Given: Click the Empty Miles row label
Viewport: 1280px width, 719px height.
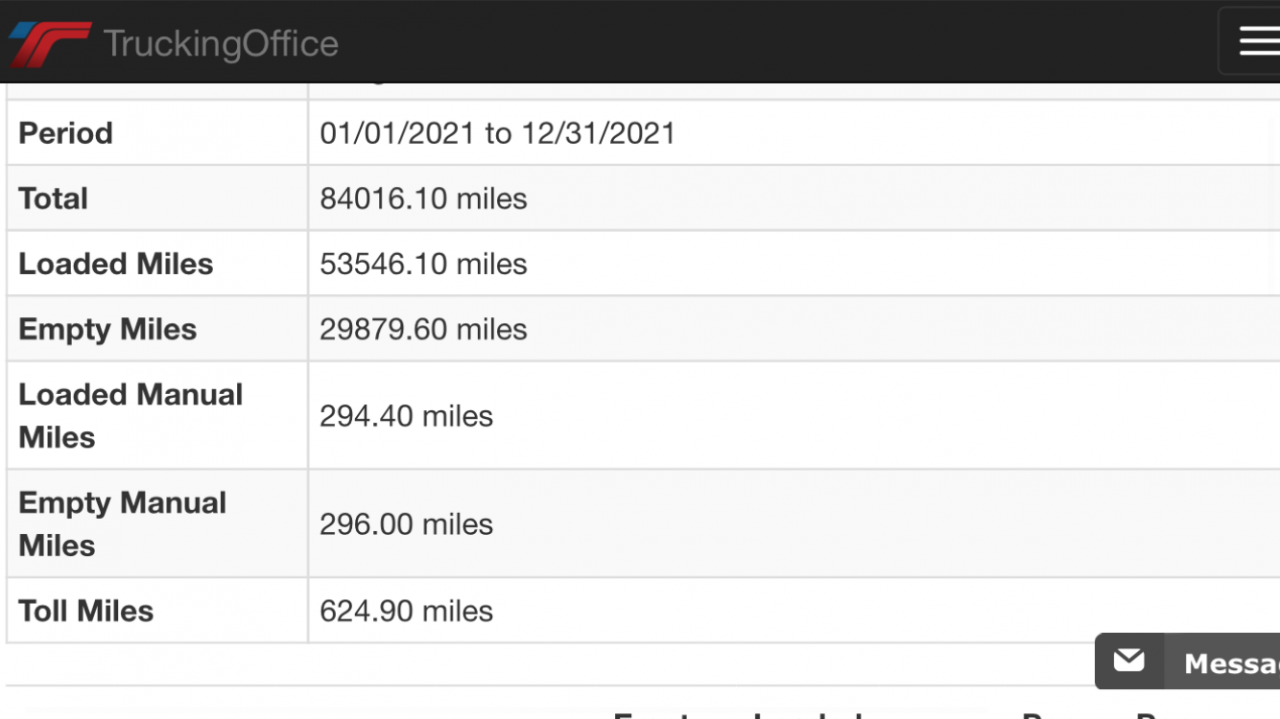Looking at the screenshot, I should [108, 329].
